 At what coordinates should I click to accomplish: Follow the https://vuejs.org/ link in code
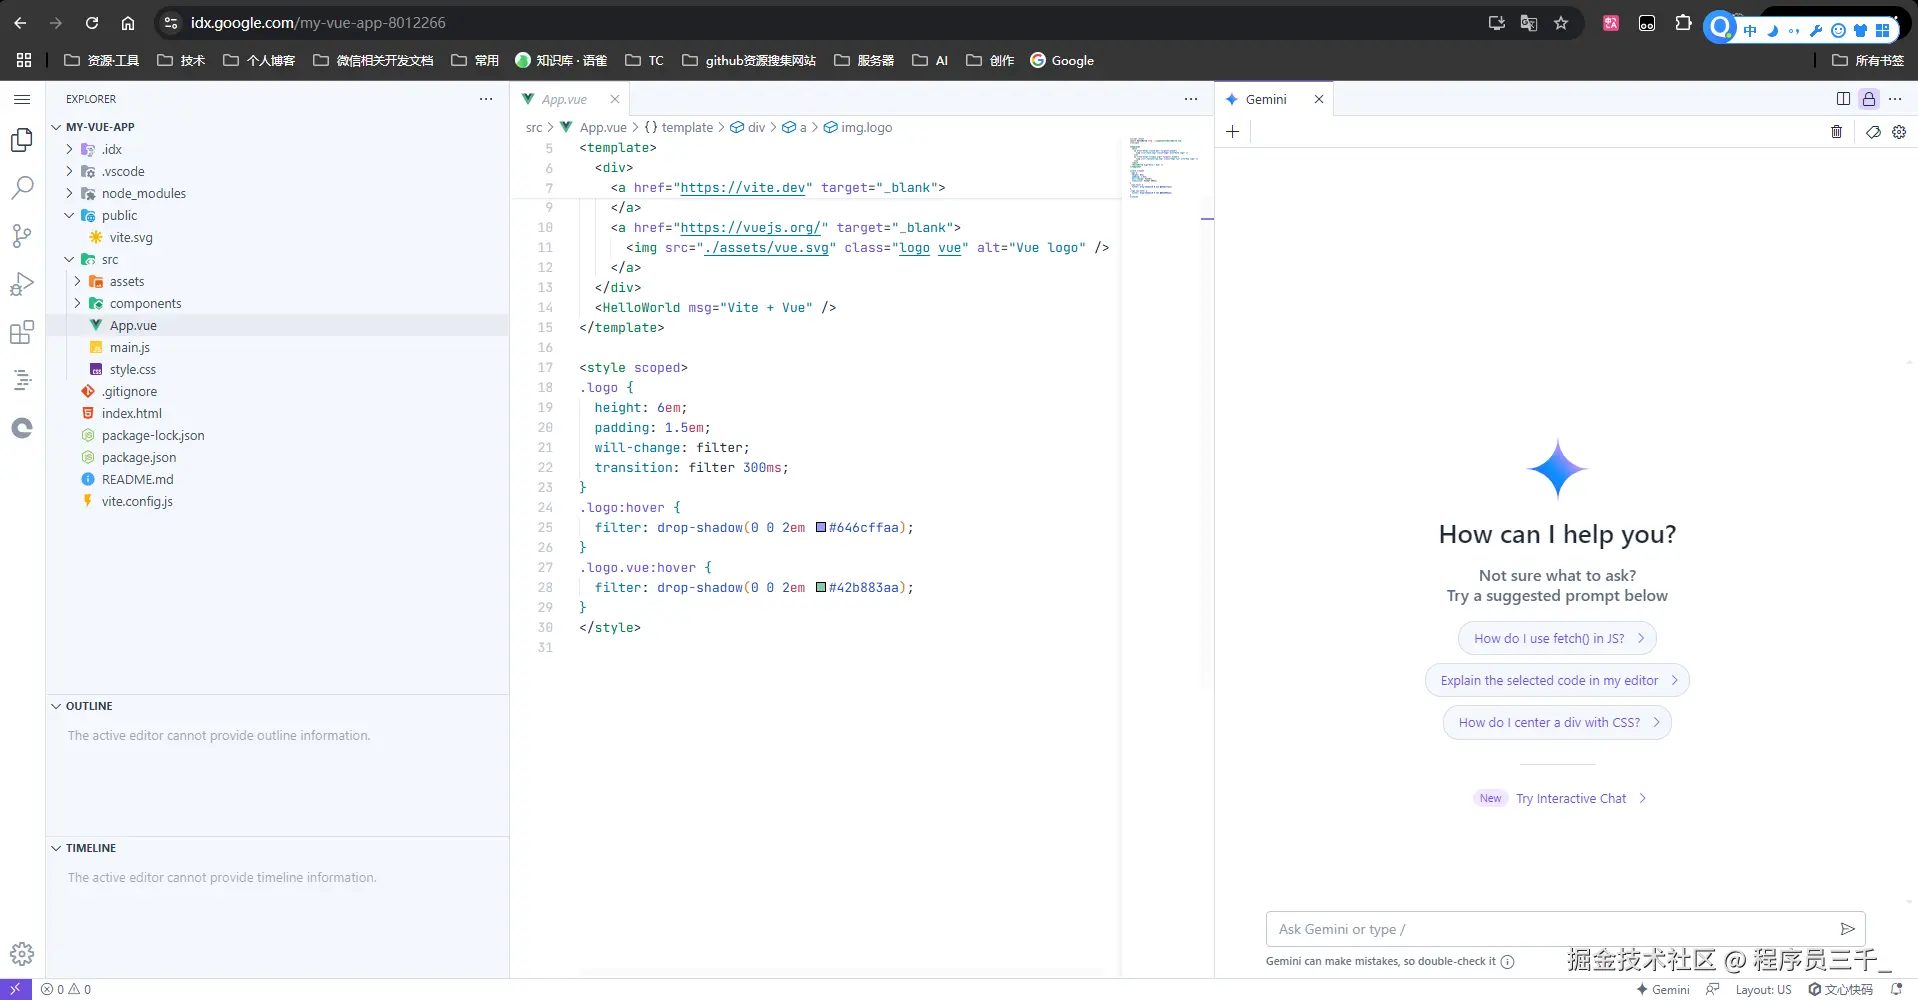750,227
